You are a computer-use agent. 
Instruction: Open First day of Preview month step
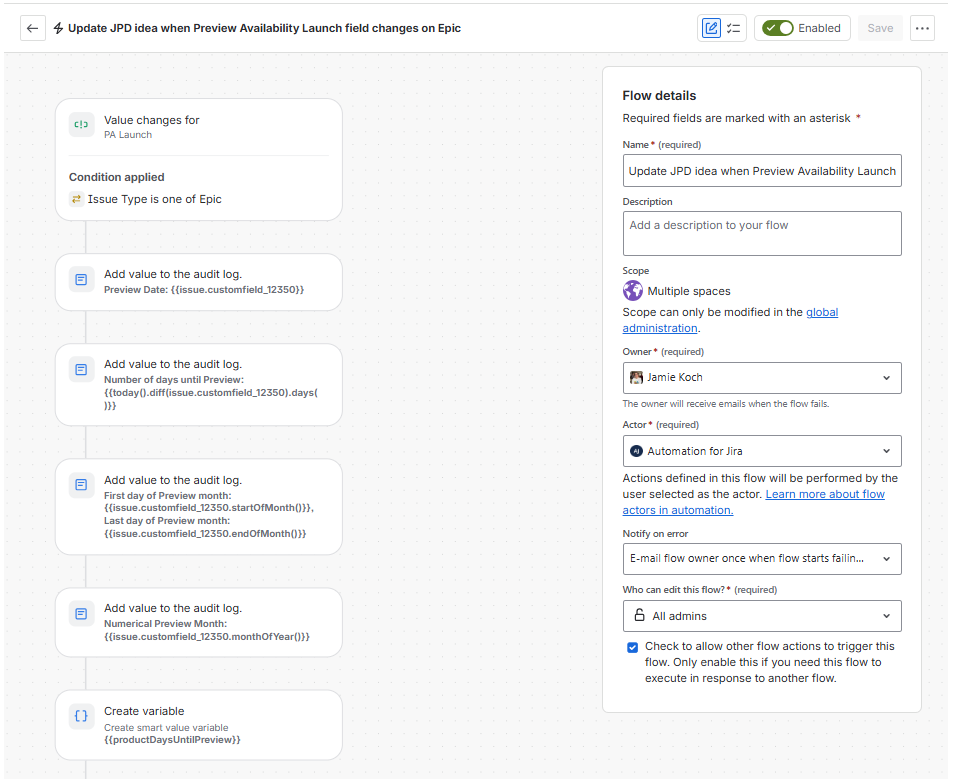coord(199,507)
